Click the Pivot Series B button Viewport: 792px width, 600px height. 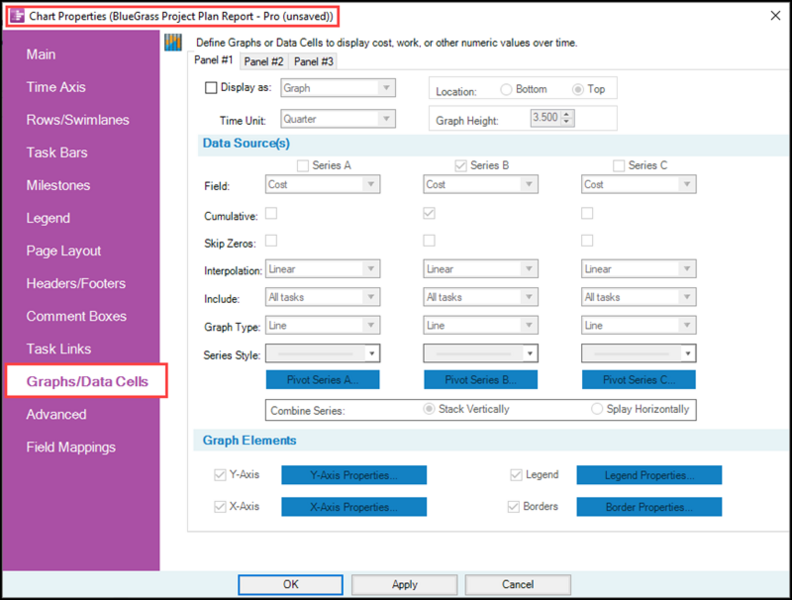[481, 380]
